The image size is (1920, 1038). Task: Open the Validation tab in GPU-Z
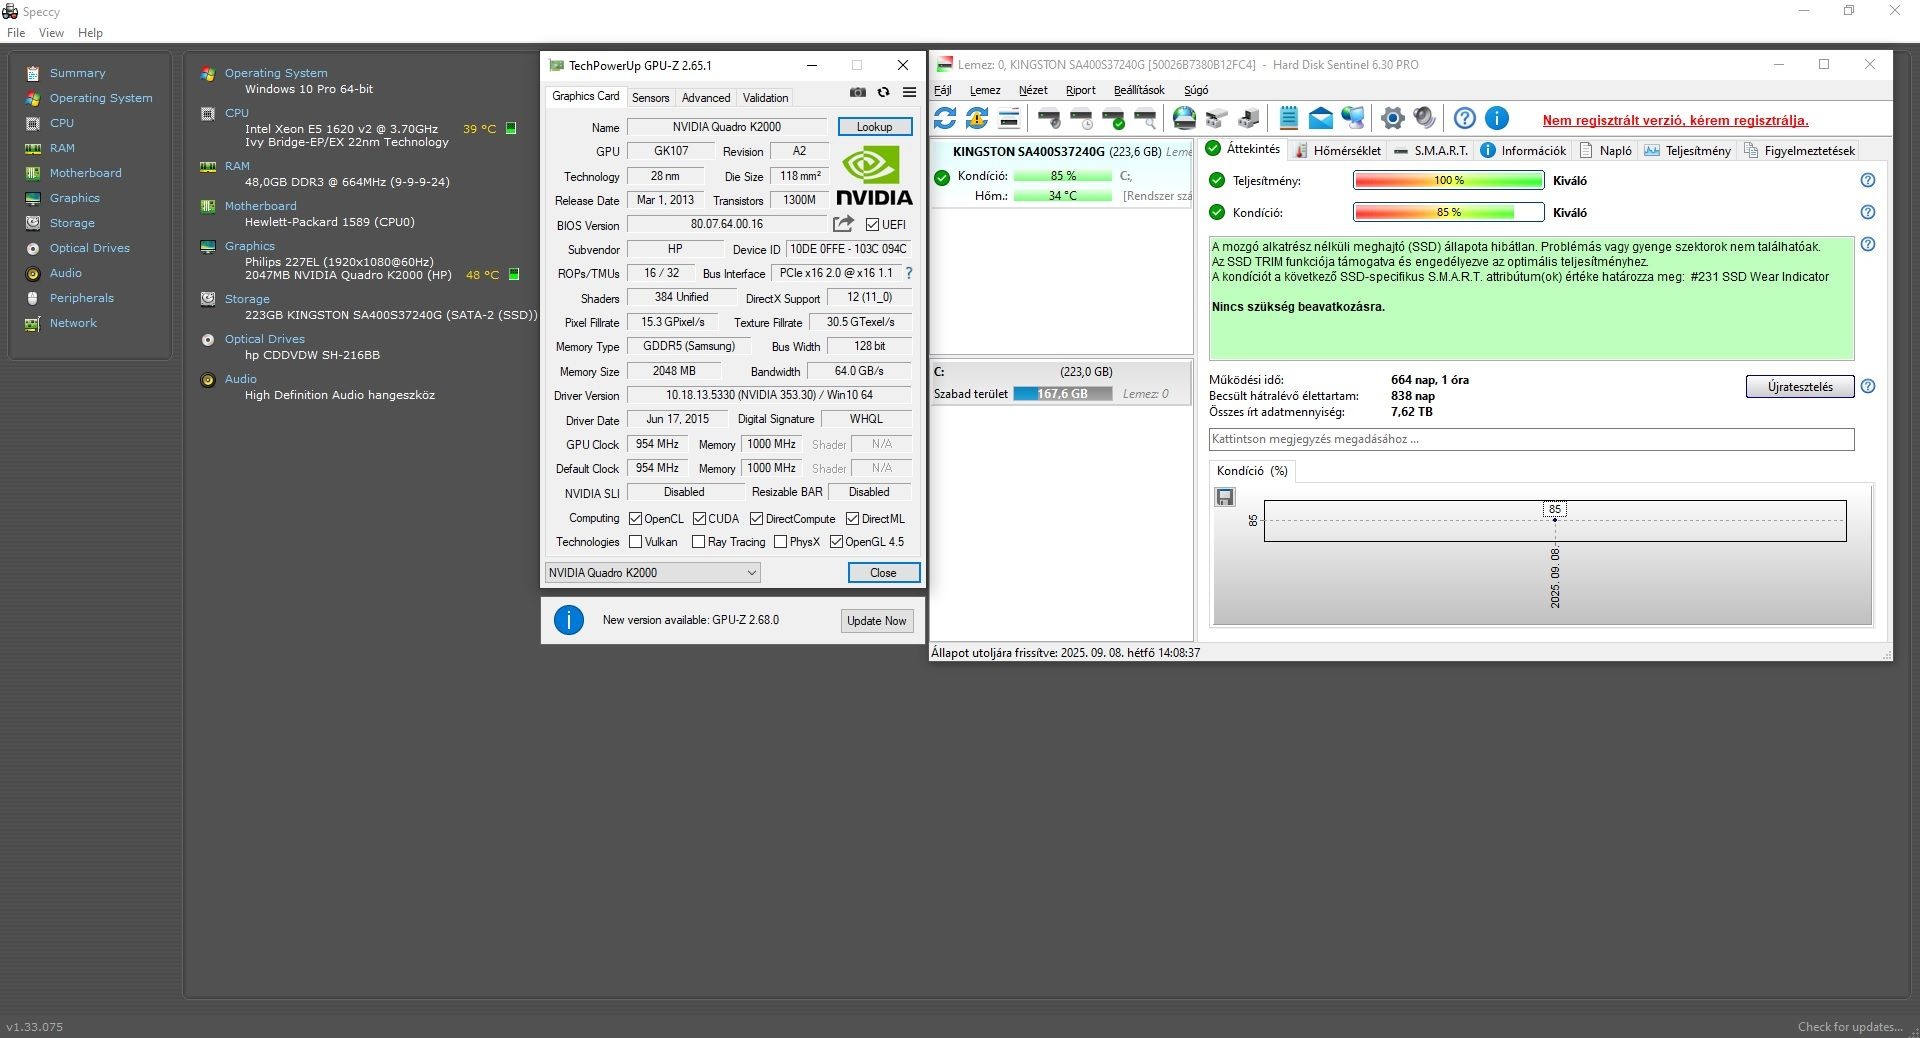click(765, 98)
